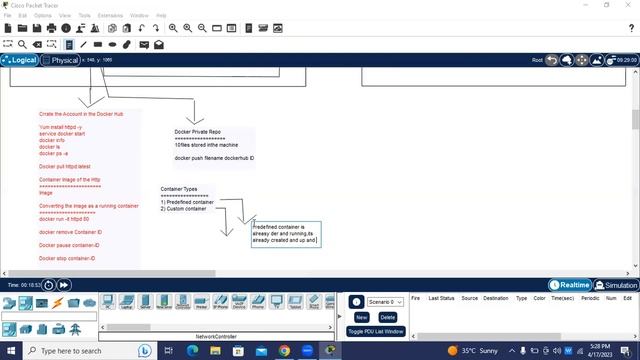Click the Delete scenario button
Image resolution: width=640 pixels, height=360 pixels.
[x=387, y=317]
